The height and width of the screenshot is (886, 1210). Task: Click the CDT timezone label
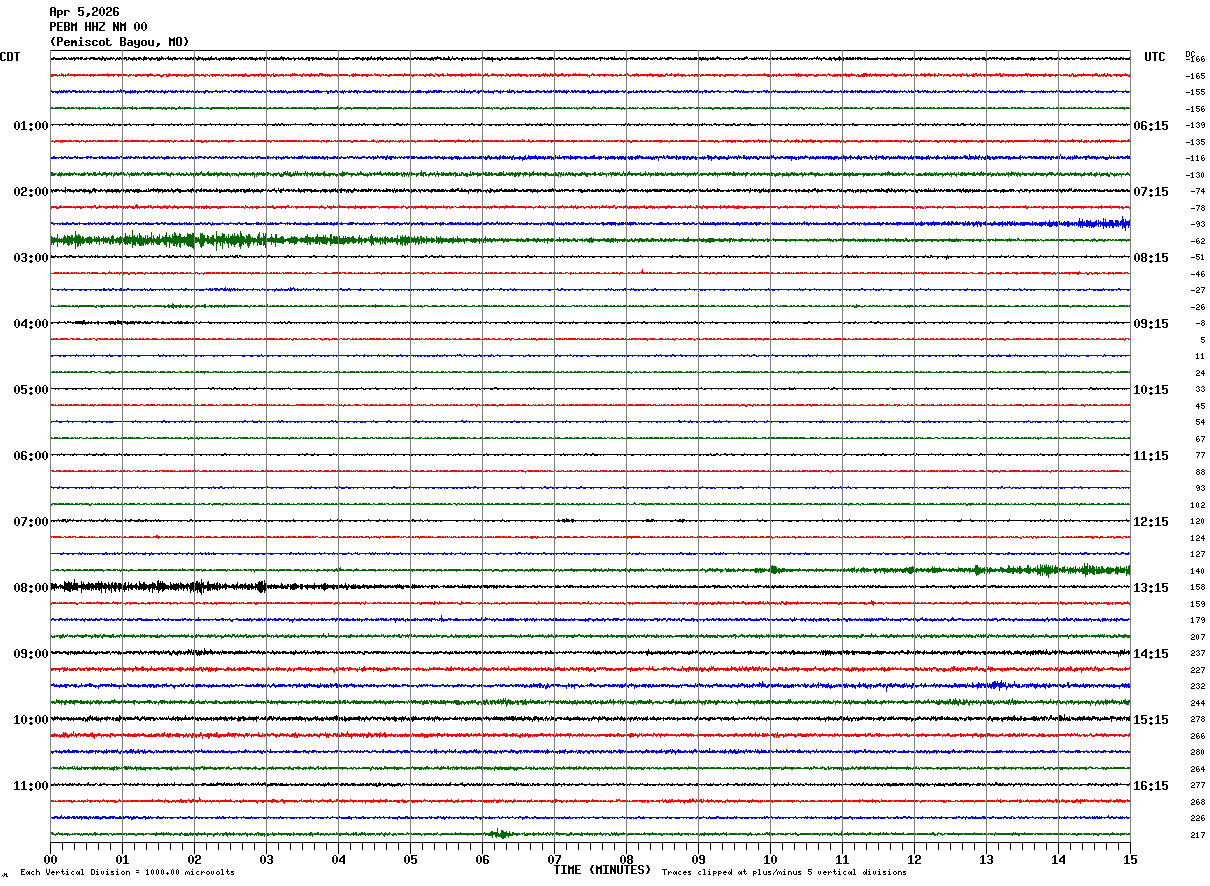pyautogui.click(x=10, y=57)
